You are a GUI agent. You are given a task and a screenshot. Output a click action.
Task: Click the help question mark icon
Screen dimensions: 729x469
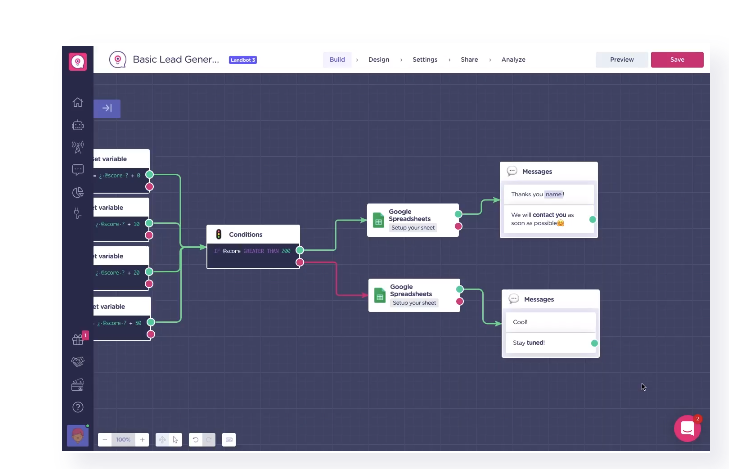[x=78, y=407]
